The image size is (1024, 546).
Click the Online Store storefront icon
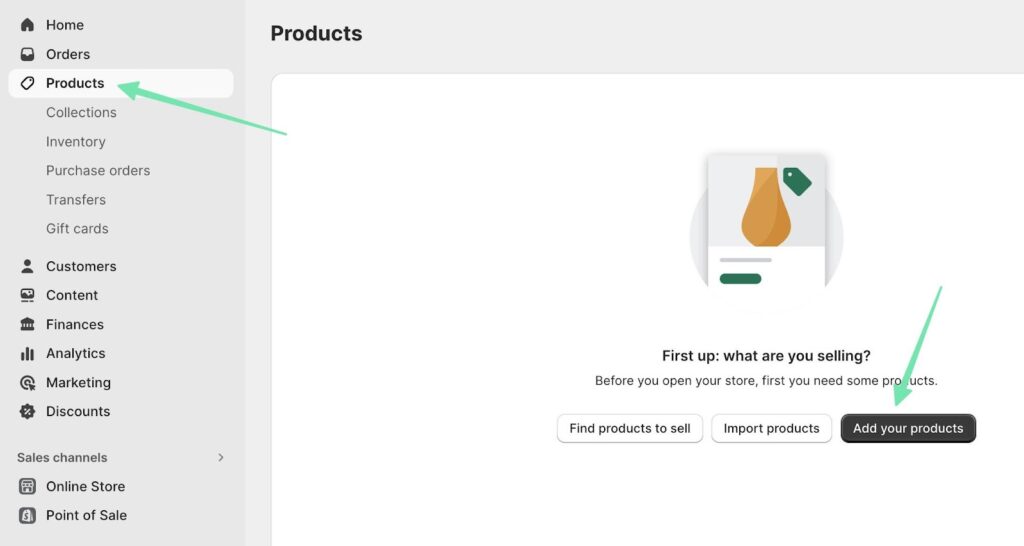pyautogui.click(x=27, y=486)
